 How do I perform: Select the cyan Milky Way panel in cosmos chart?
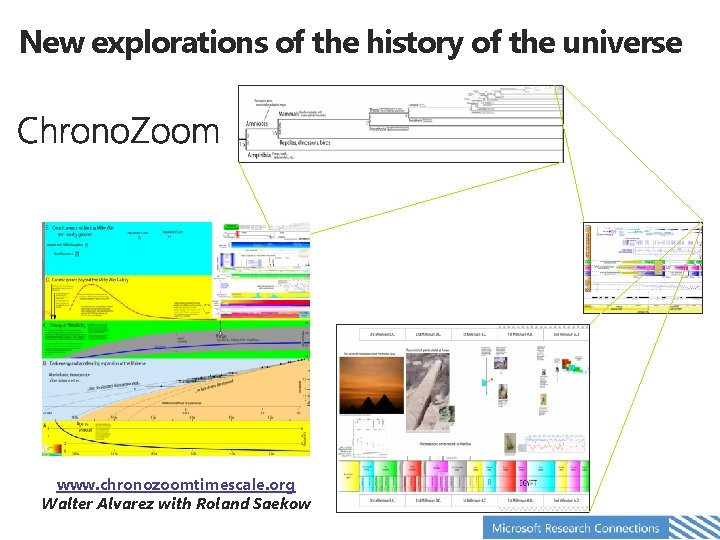[127, 248]
